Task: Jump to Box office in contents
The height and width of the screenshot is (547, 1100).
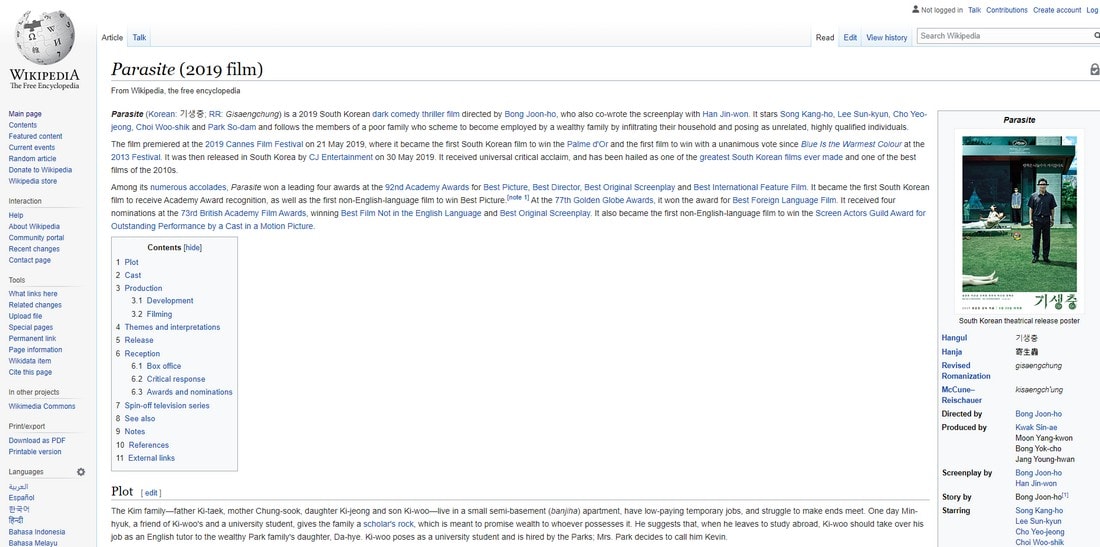Action: (x=163, y=366)
